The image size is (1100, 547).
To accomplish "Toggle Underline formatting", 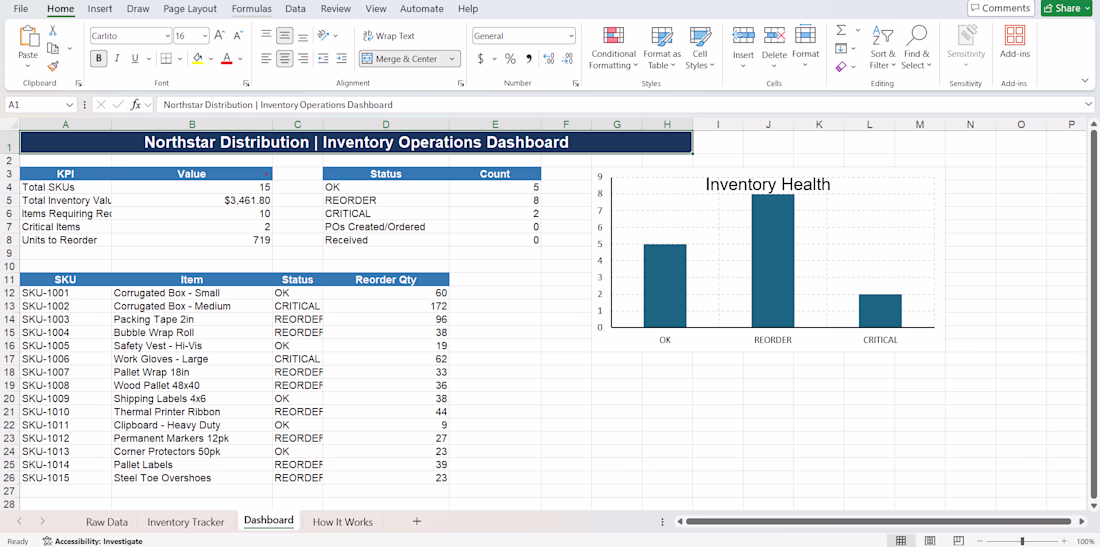I will (135, 58).
